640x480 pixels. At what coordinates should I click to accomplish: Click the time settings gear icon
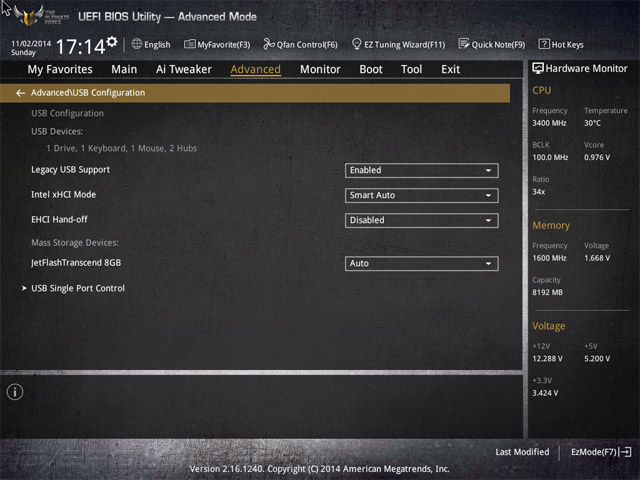tap(112, 41)
